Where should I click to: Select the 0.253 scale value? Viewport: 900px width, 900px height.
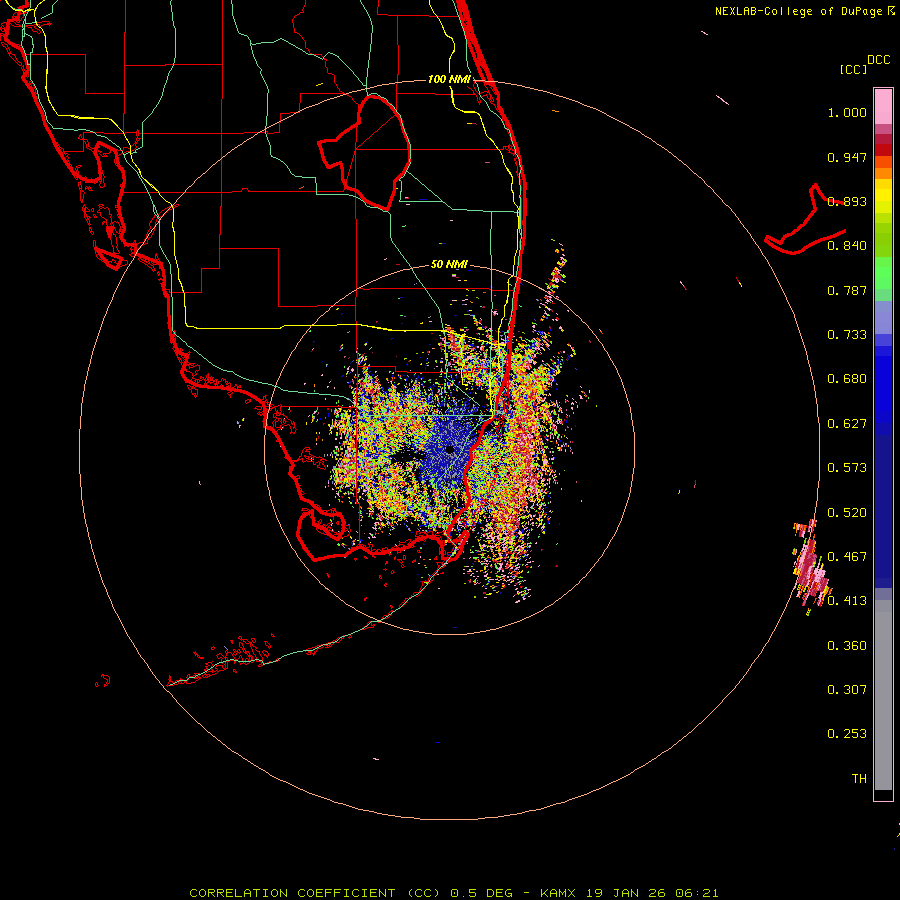click(847, 734)
